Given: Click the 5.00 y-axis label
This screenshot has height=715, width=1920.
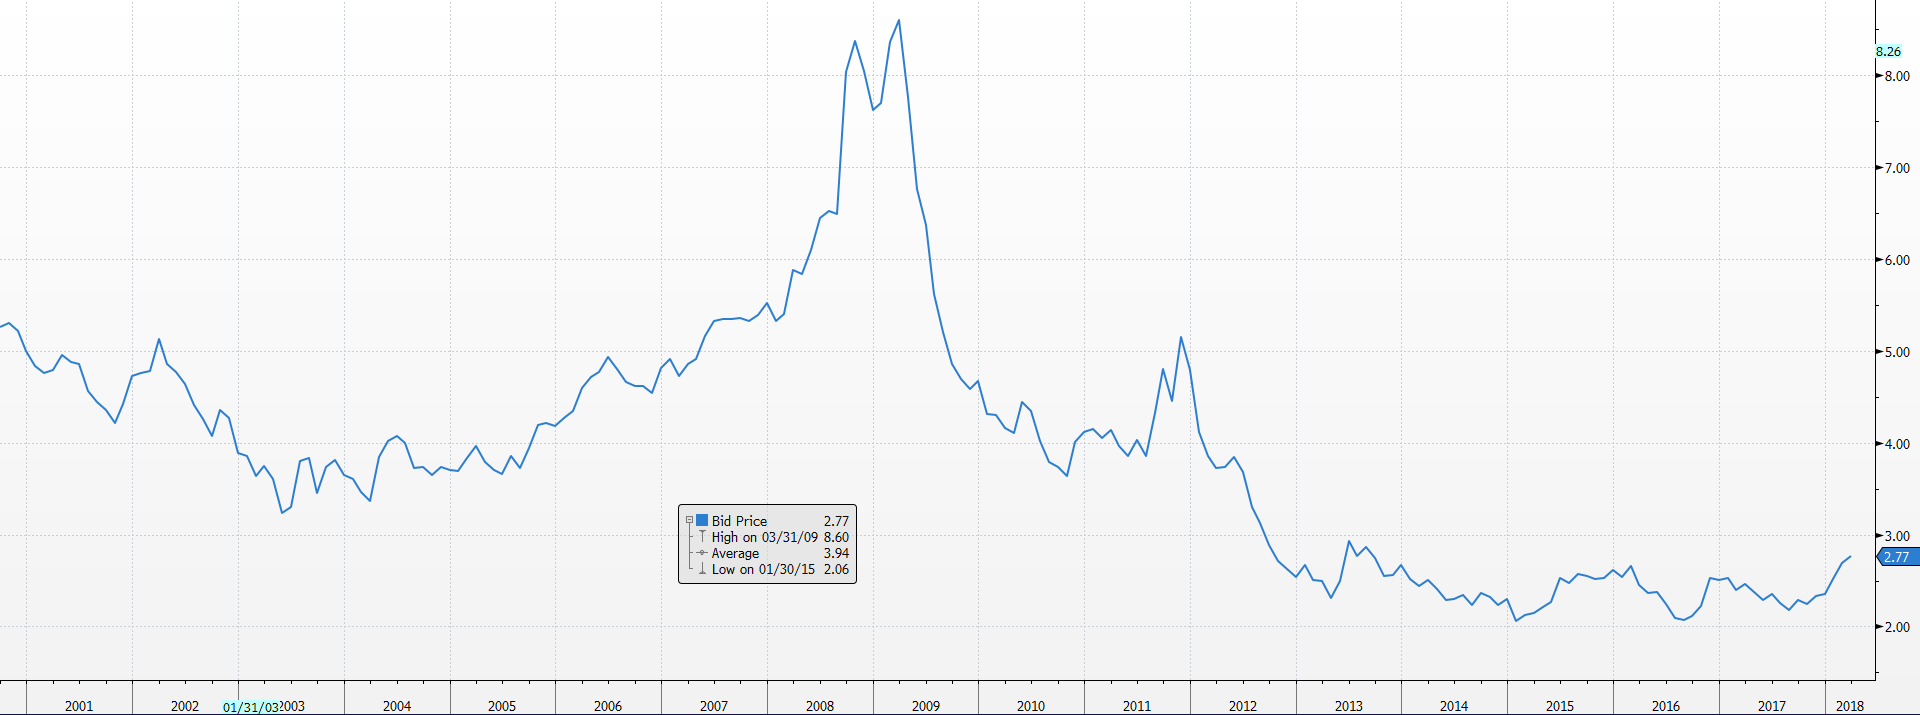Looking at the screenshot, I should coord(1897,352).
